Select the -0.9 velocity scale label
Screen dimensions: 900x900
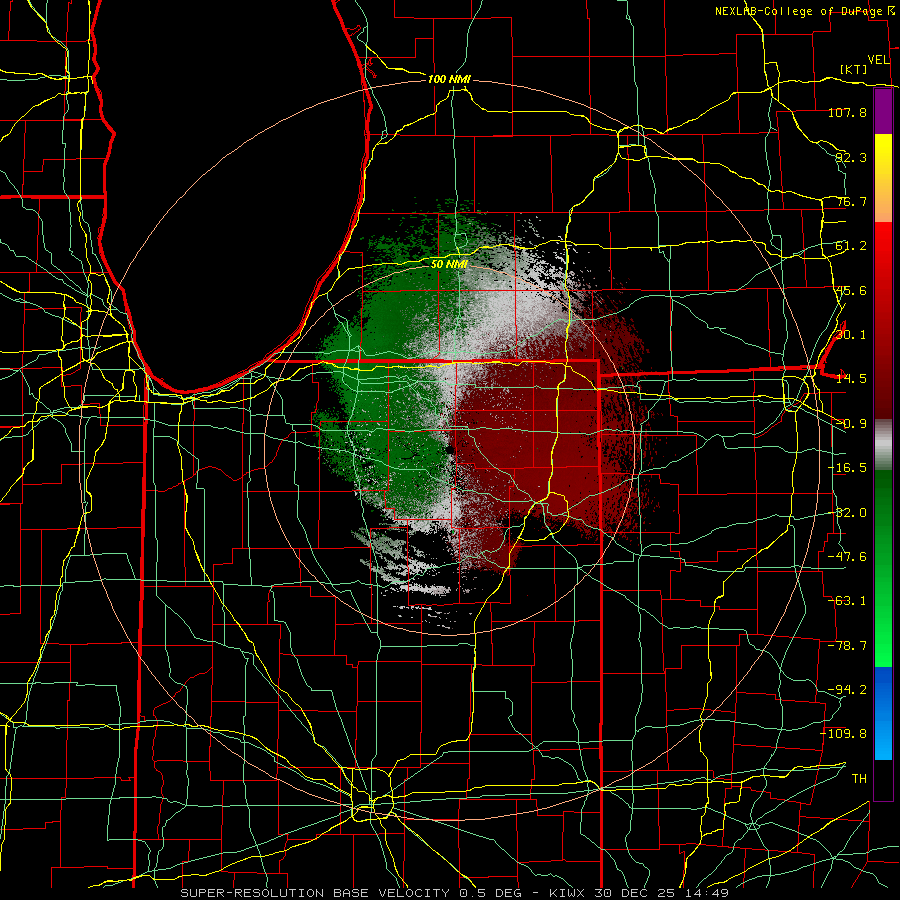(851, 424)
